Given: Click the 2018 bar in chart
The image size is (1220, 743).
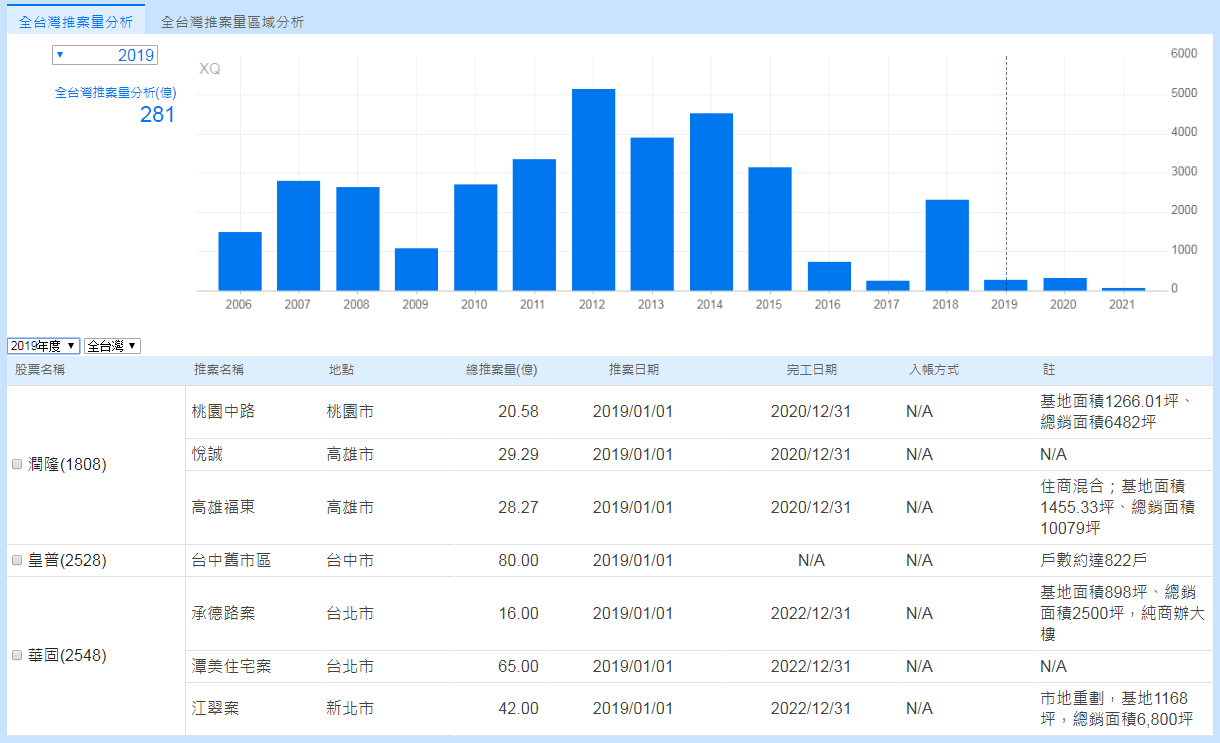Looking at the screenshot, I should [947, 245].
